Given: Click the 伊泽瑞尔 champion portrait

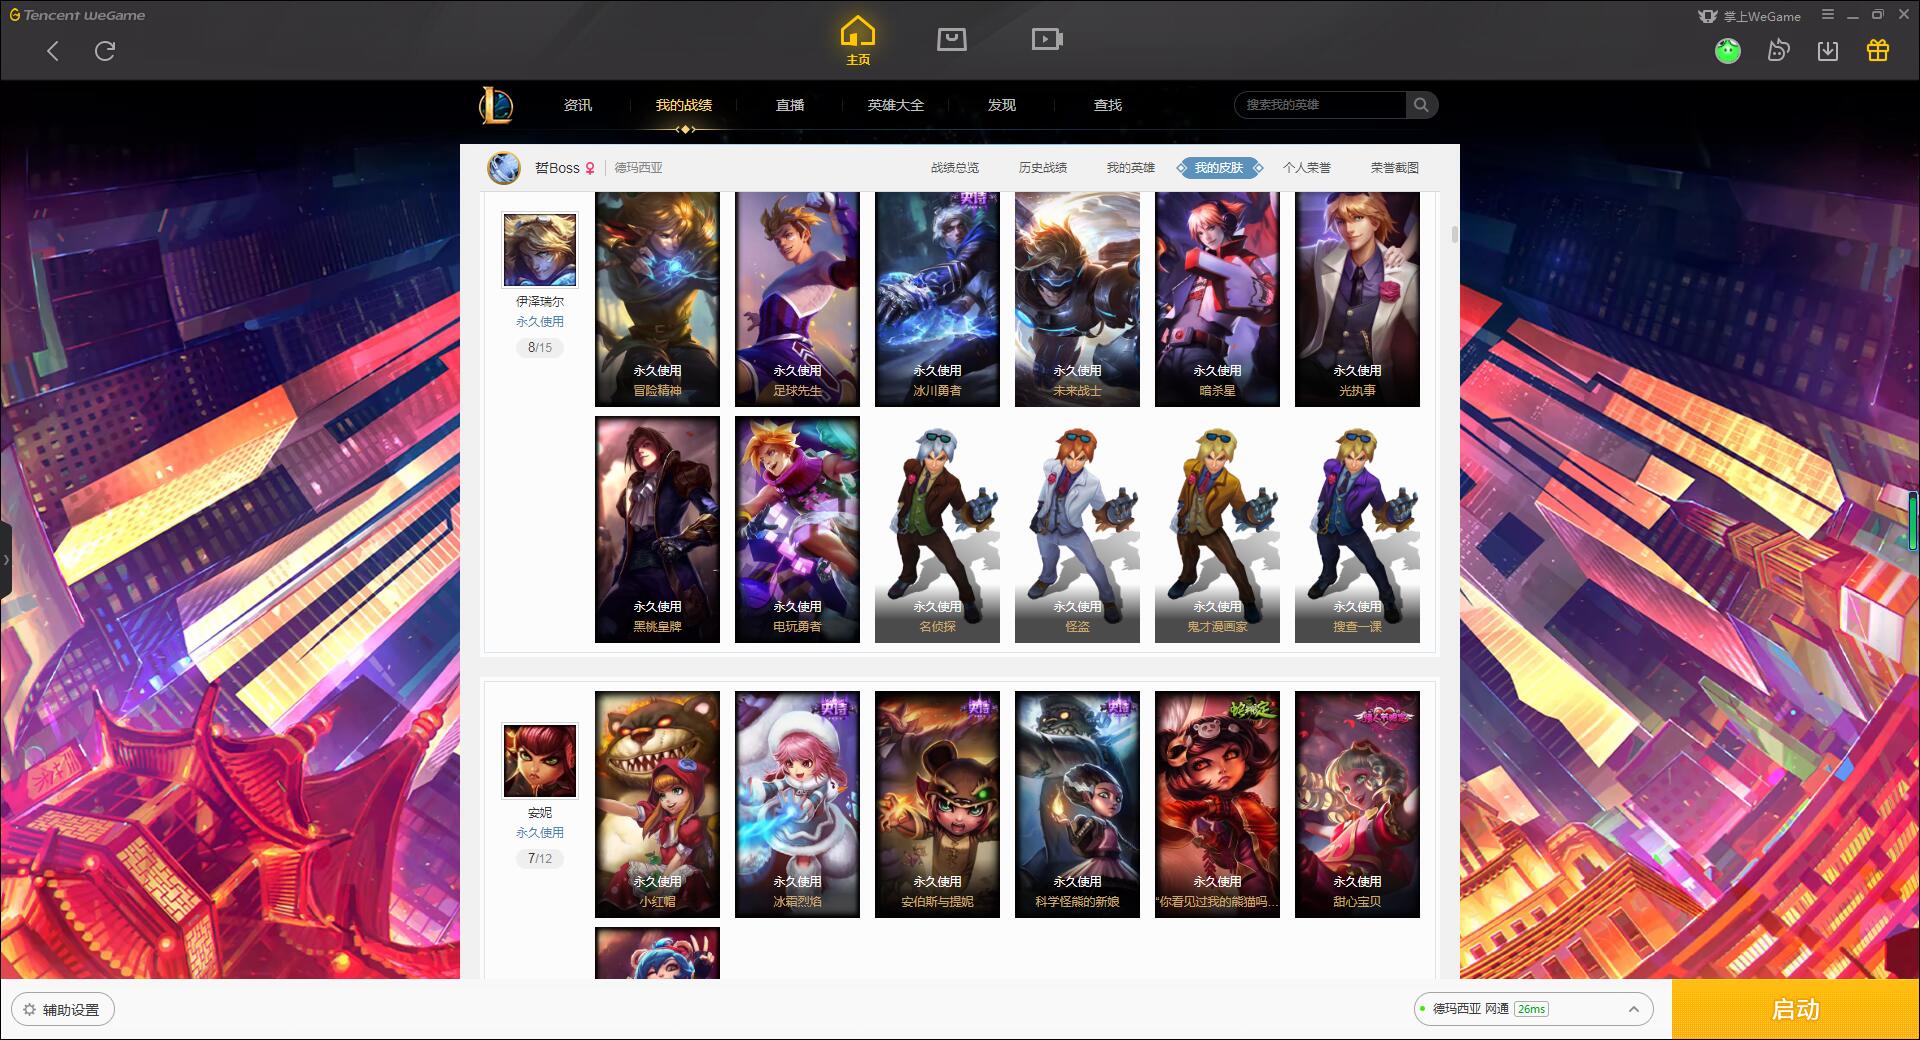Looking at the screenshot, I should click(539, 249).
